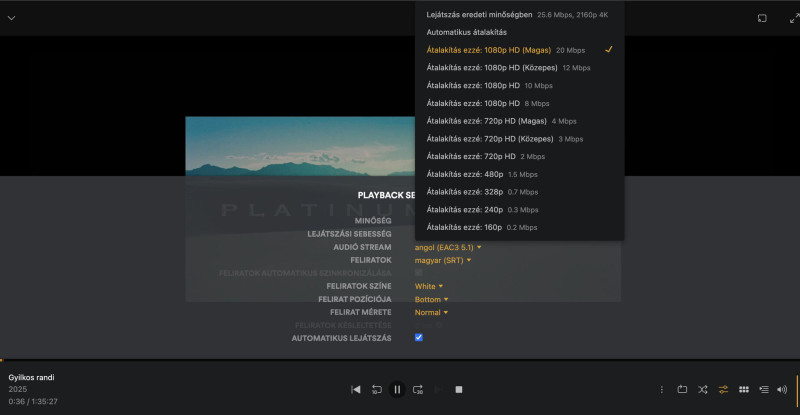Rewind 10 seconds

377,389
